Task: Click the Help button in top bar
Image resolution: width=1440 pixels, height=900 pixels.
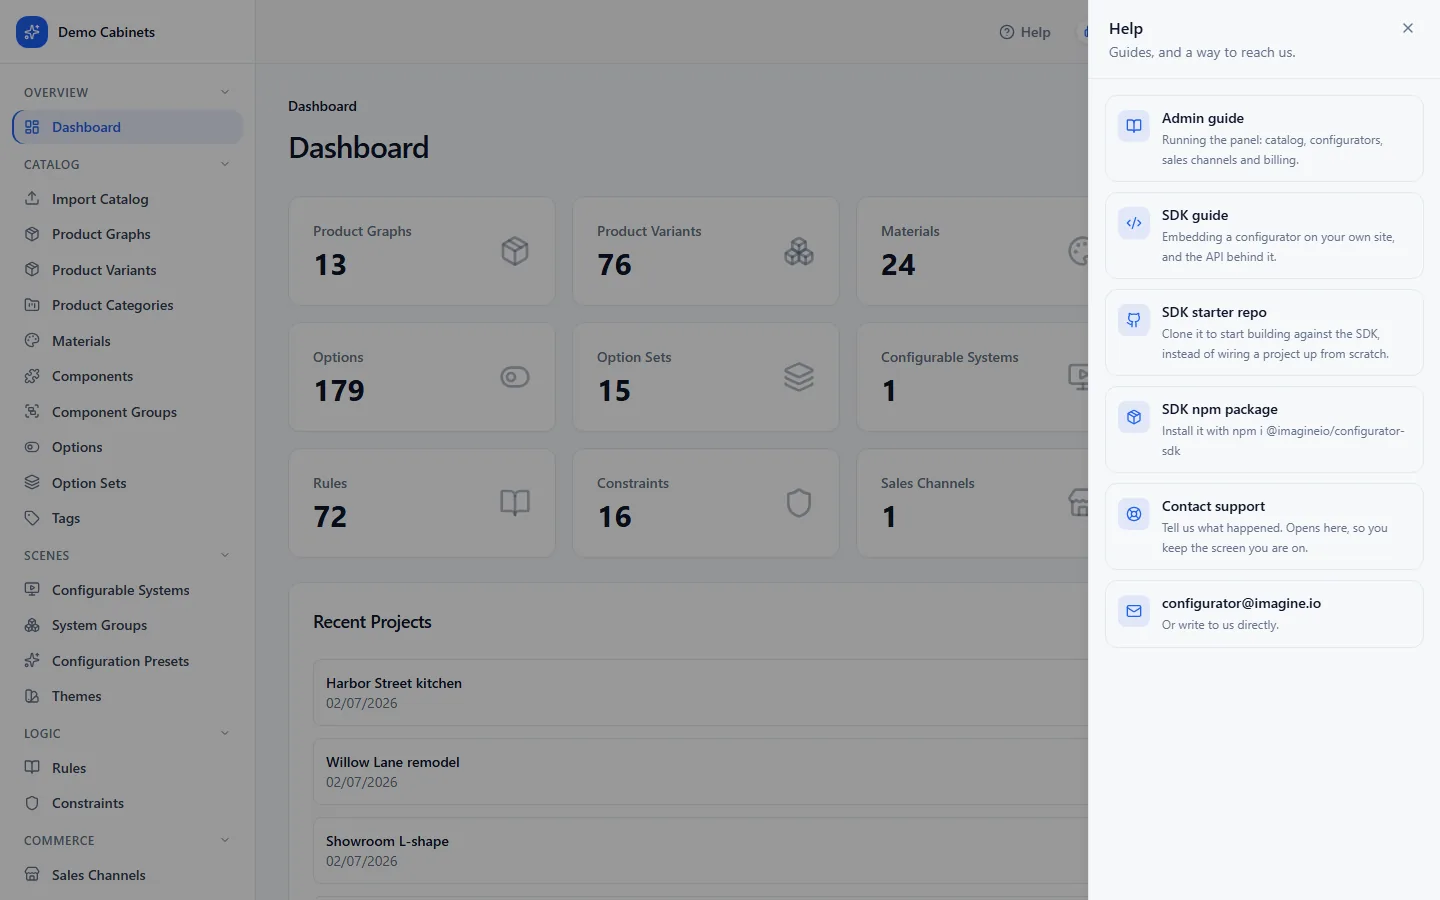Action: point(1025,32)
